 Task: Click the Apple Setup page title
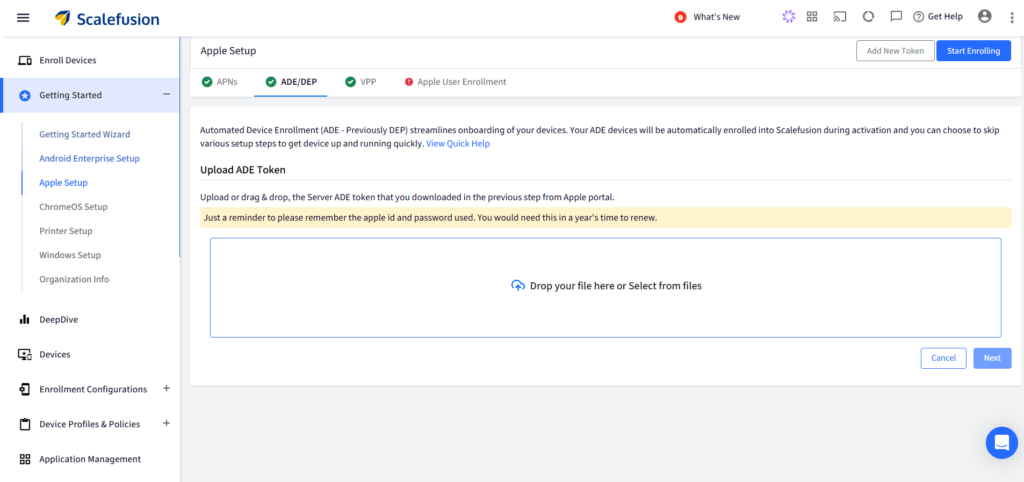click(x=228, y=51)
